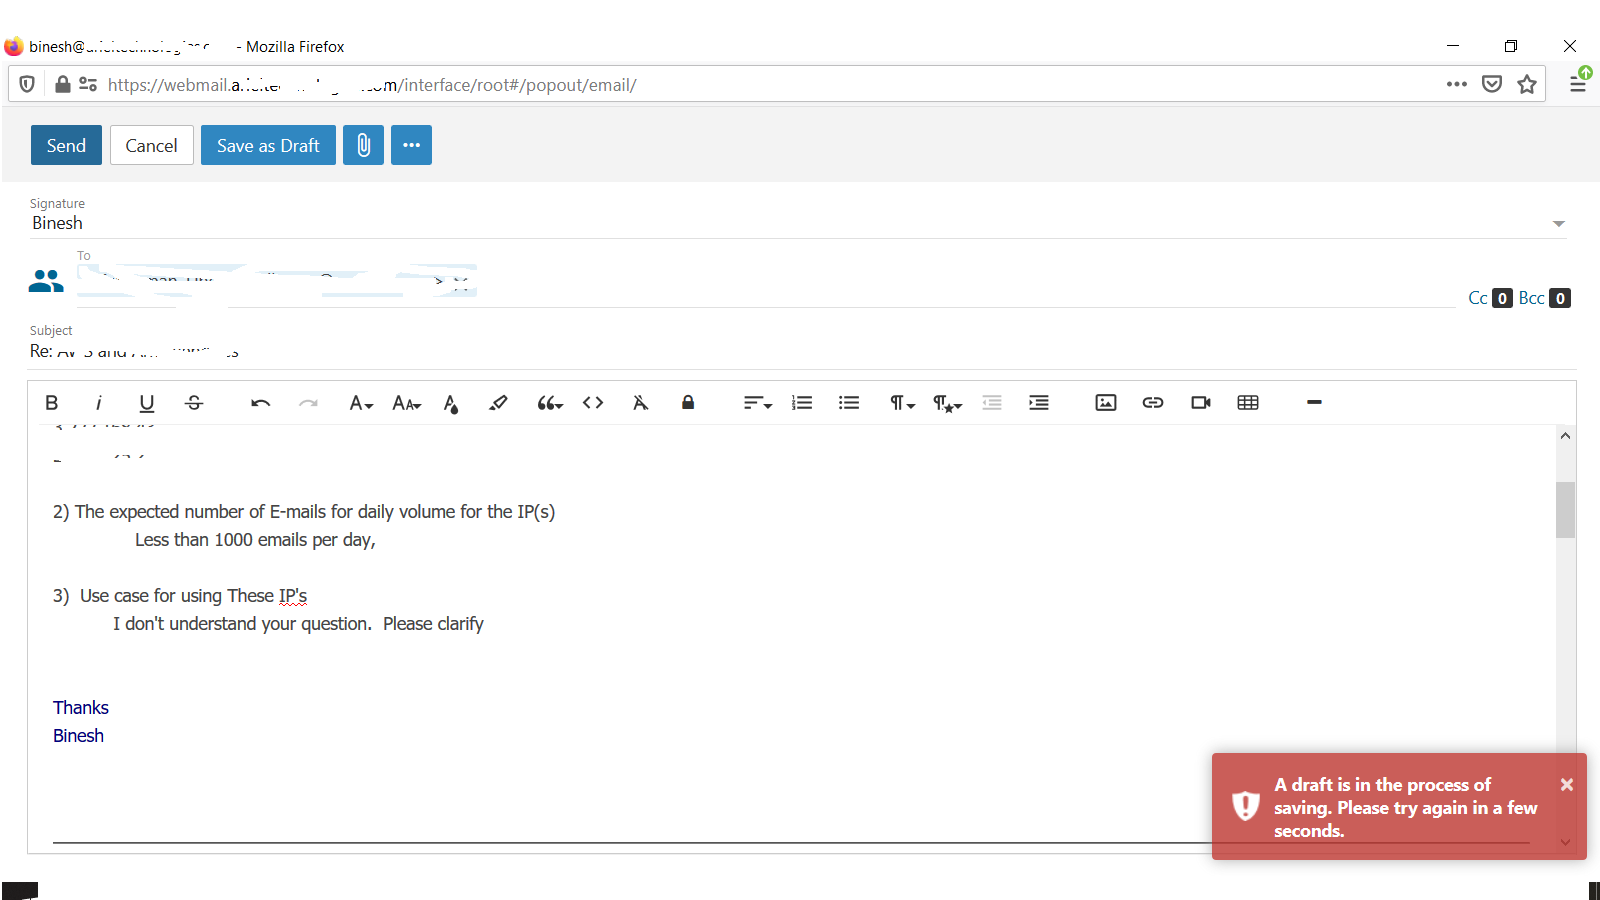
Task: Insert a video into the message
Action: coord(1200,403)
